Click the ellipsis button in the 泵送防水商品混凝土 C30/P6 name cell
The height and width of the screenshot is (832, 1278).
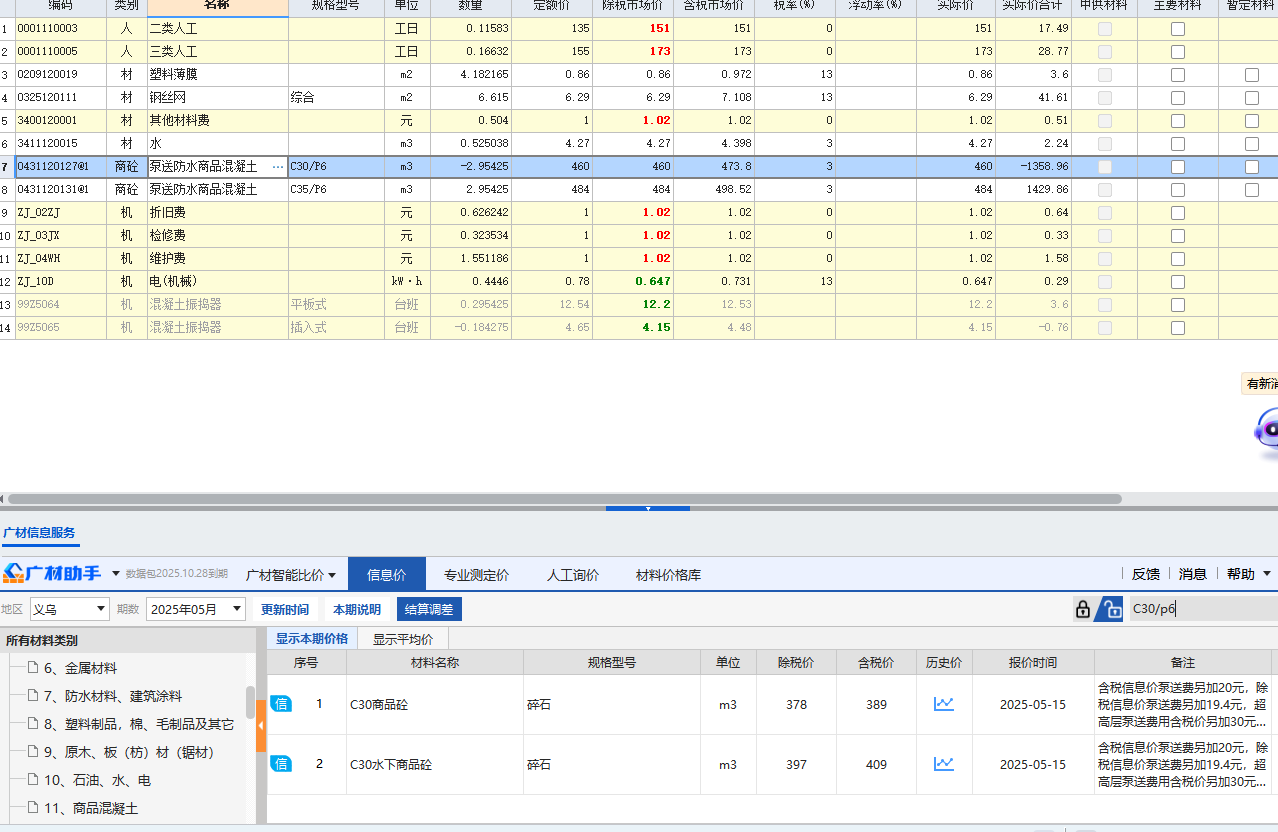(x=277, y=167)
